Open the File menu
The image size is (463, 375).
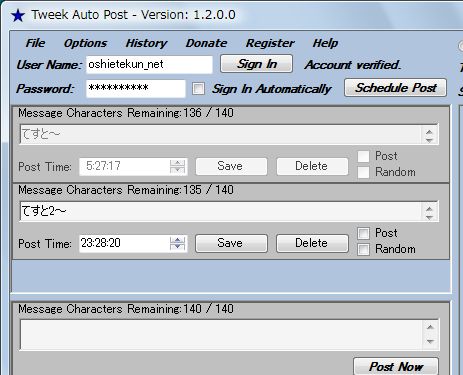tap(35, 43)
